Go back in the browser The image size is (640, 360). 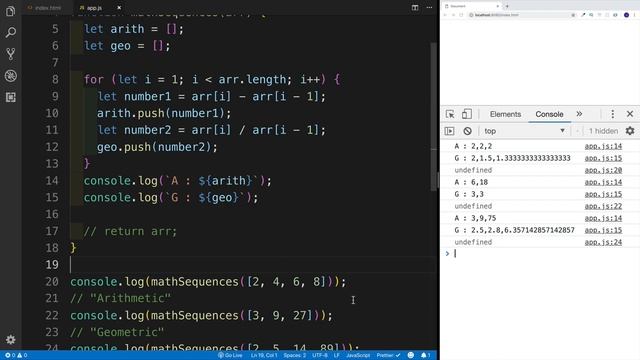click(445, 15)
